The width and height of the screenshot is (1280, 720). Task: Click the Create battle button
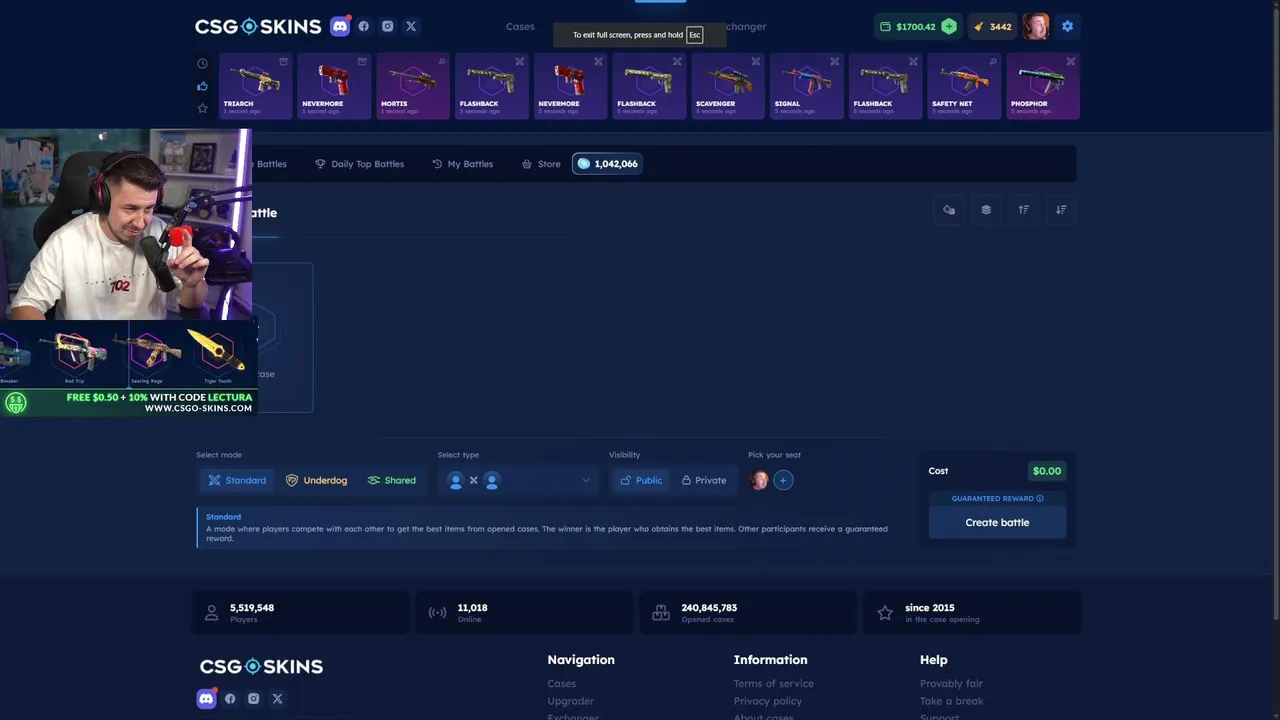[997, 523]
